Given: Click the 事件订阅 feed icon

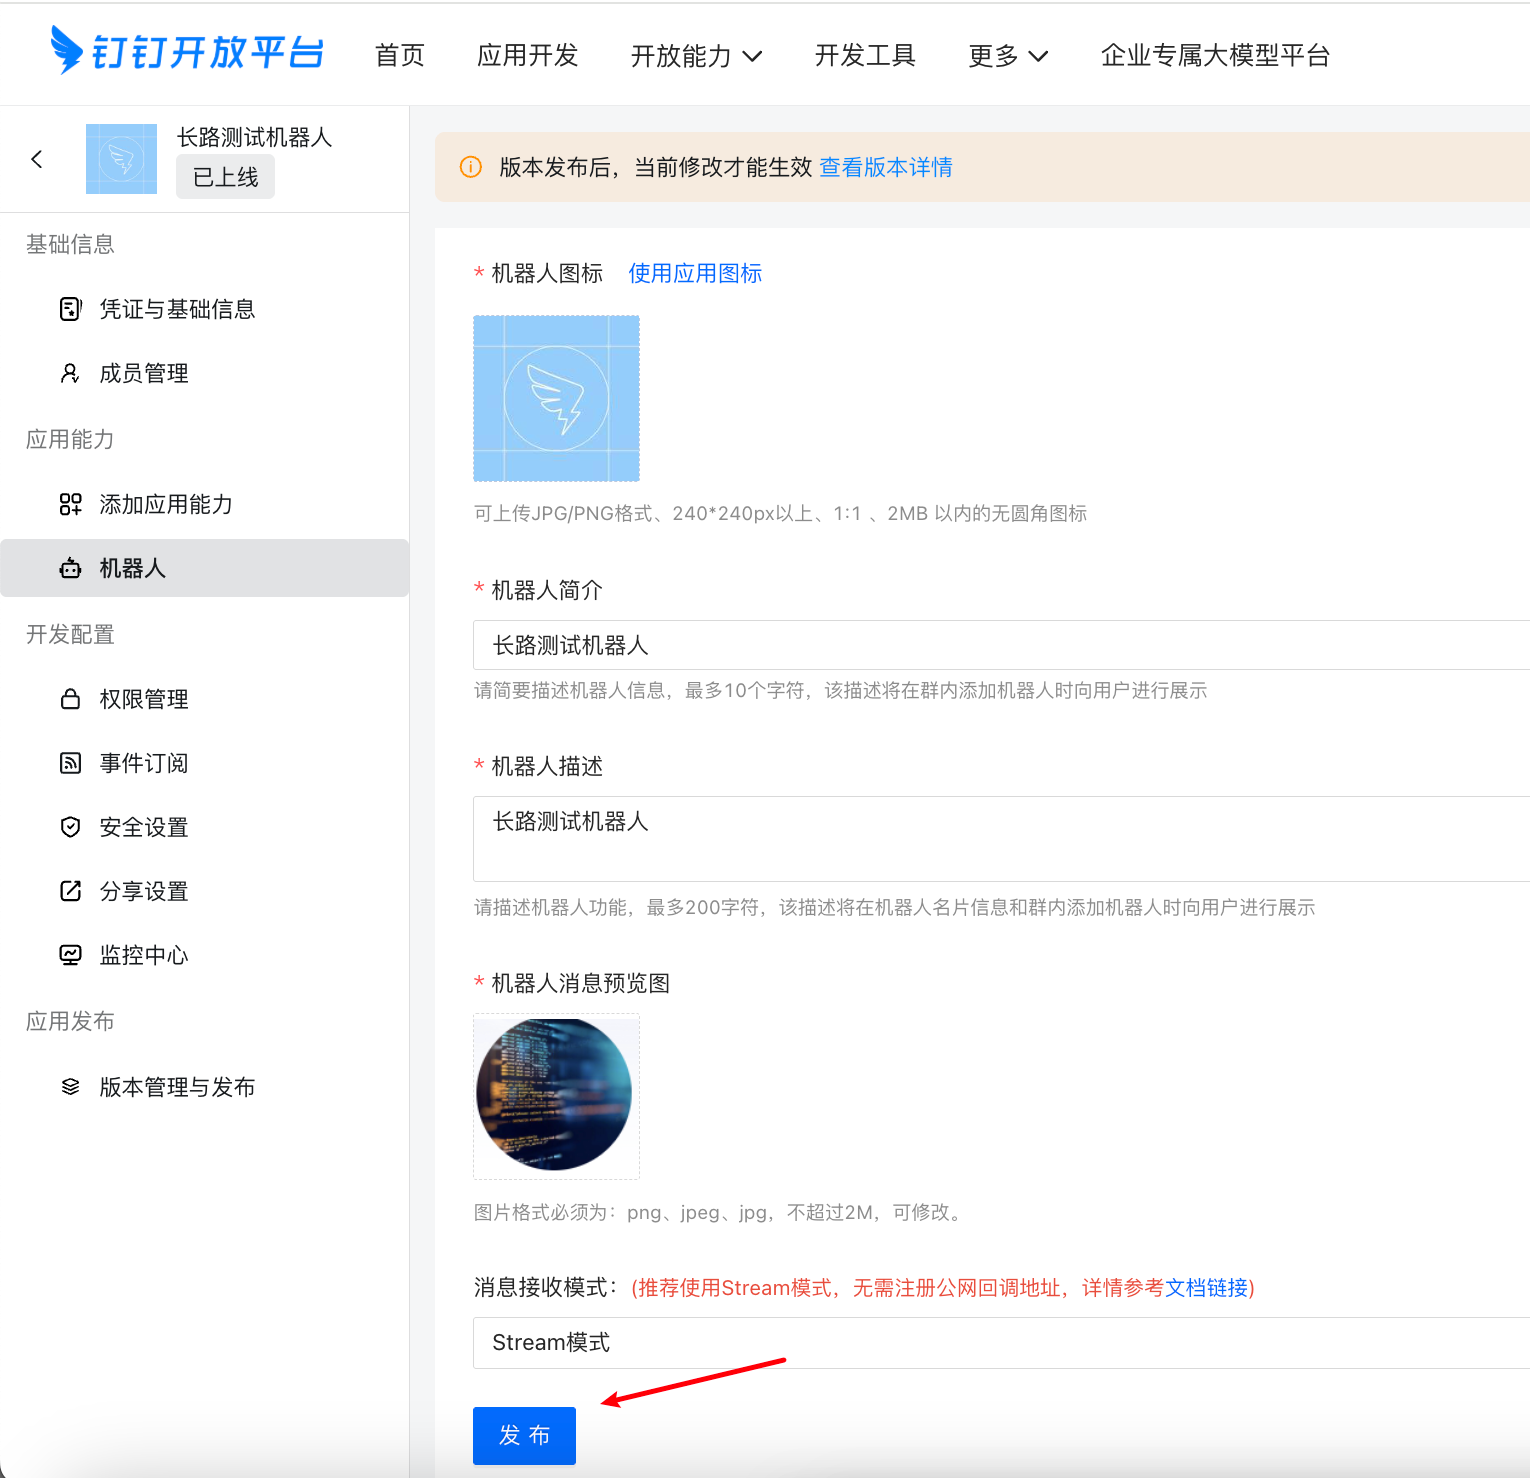Looking at the screenshot, I should (70, 763).
